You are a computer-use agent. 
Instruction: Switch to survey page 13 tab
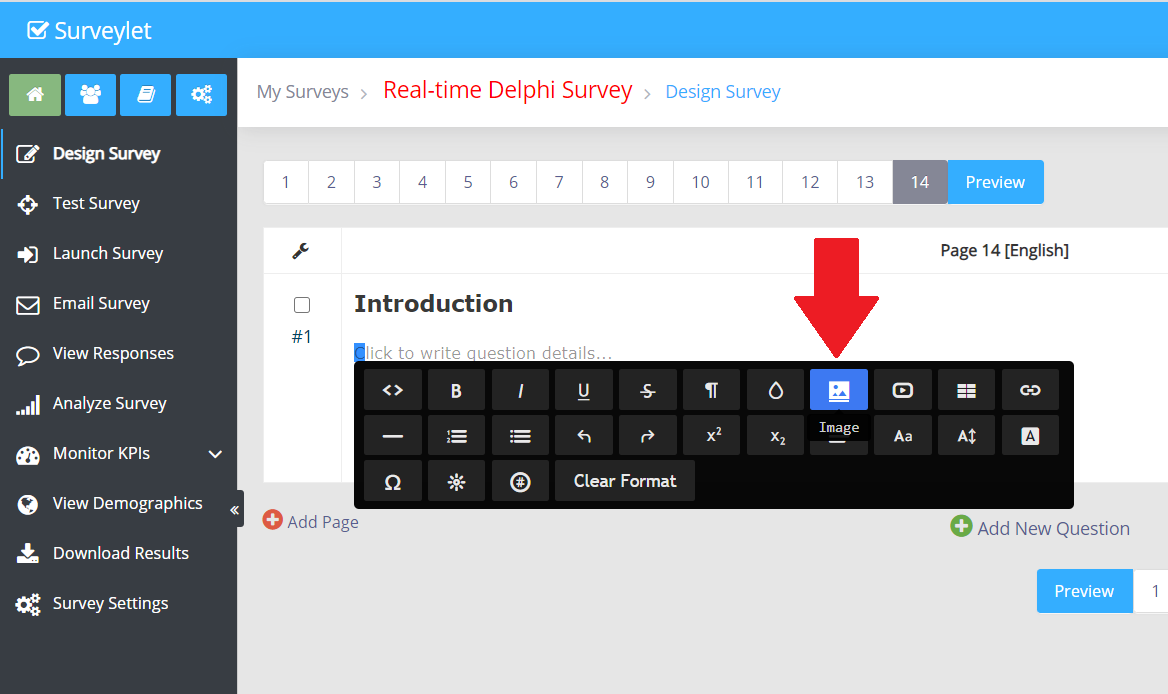click(x=865, y=182)
